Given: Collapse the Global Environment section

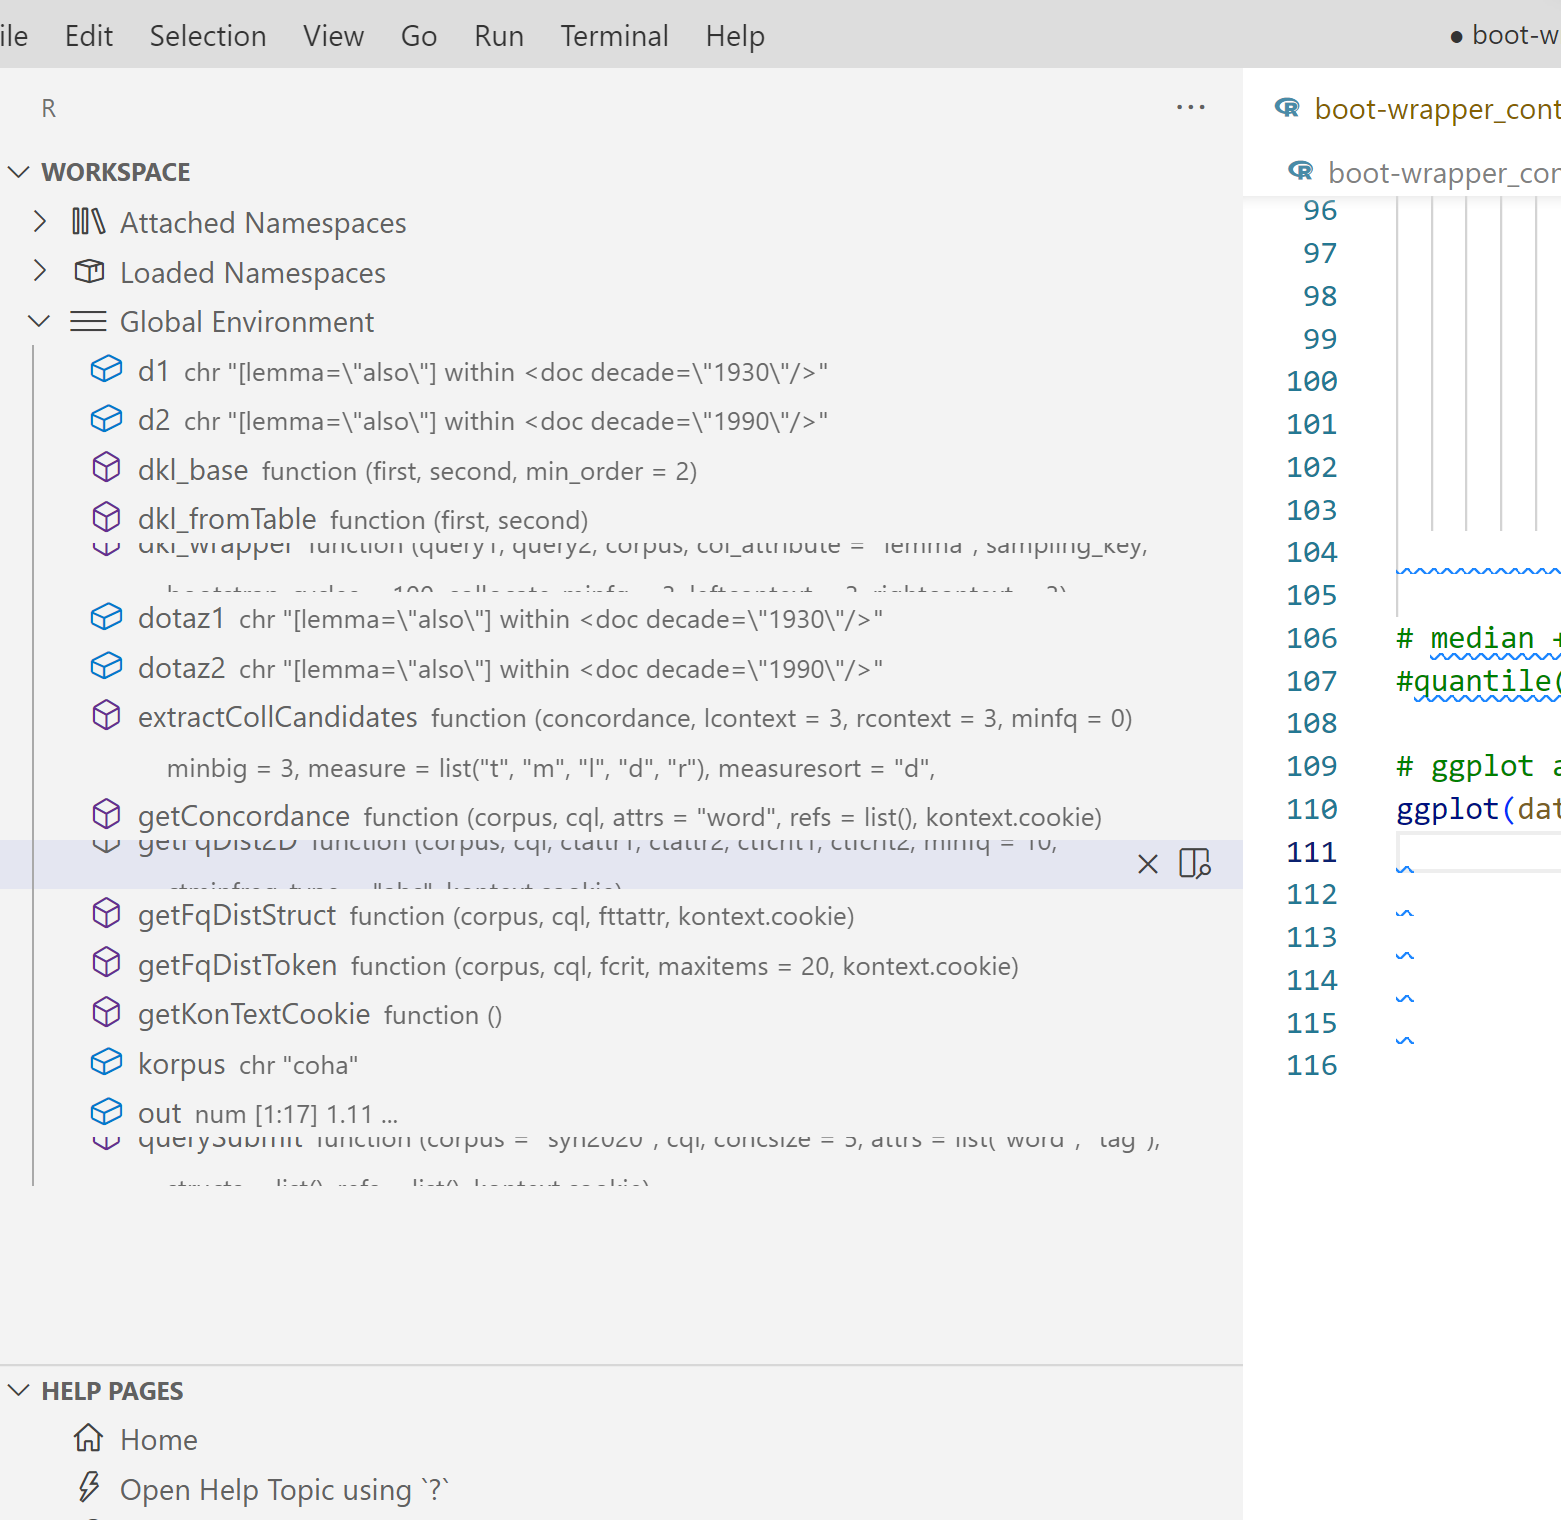Looking at the screenshot, I should pos(40,321).
